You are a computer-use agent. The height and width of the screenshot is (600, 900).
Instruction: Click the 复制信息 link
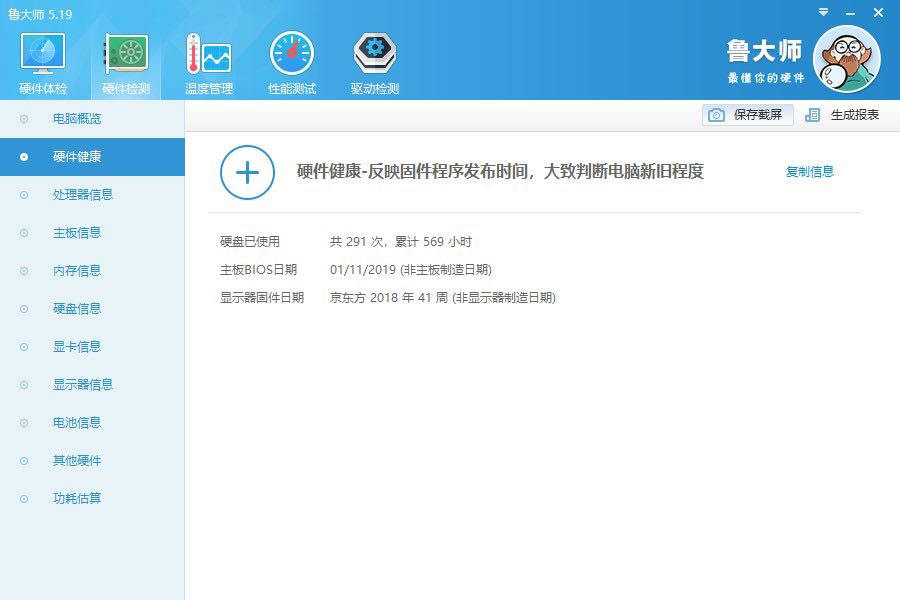[809, 171]
